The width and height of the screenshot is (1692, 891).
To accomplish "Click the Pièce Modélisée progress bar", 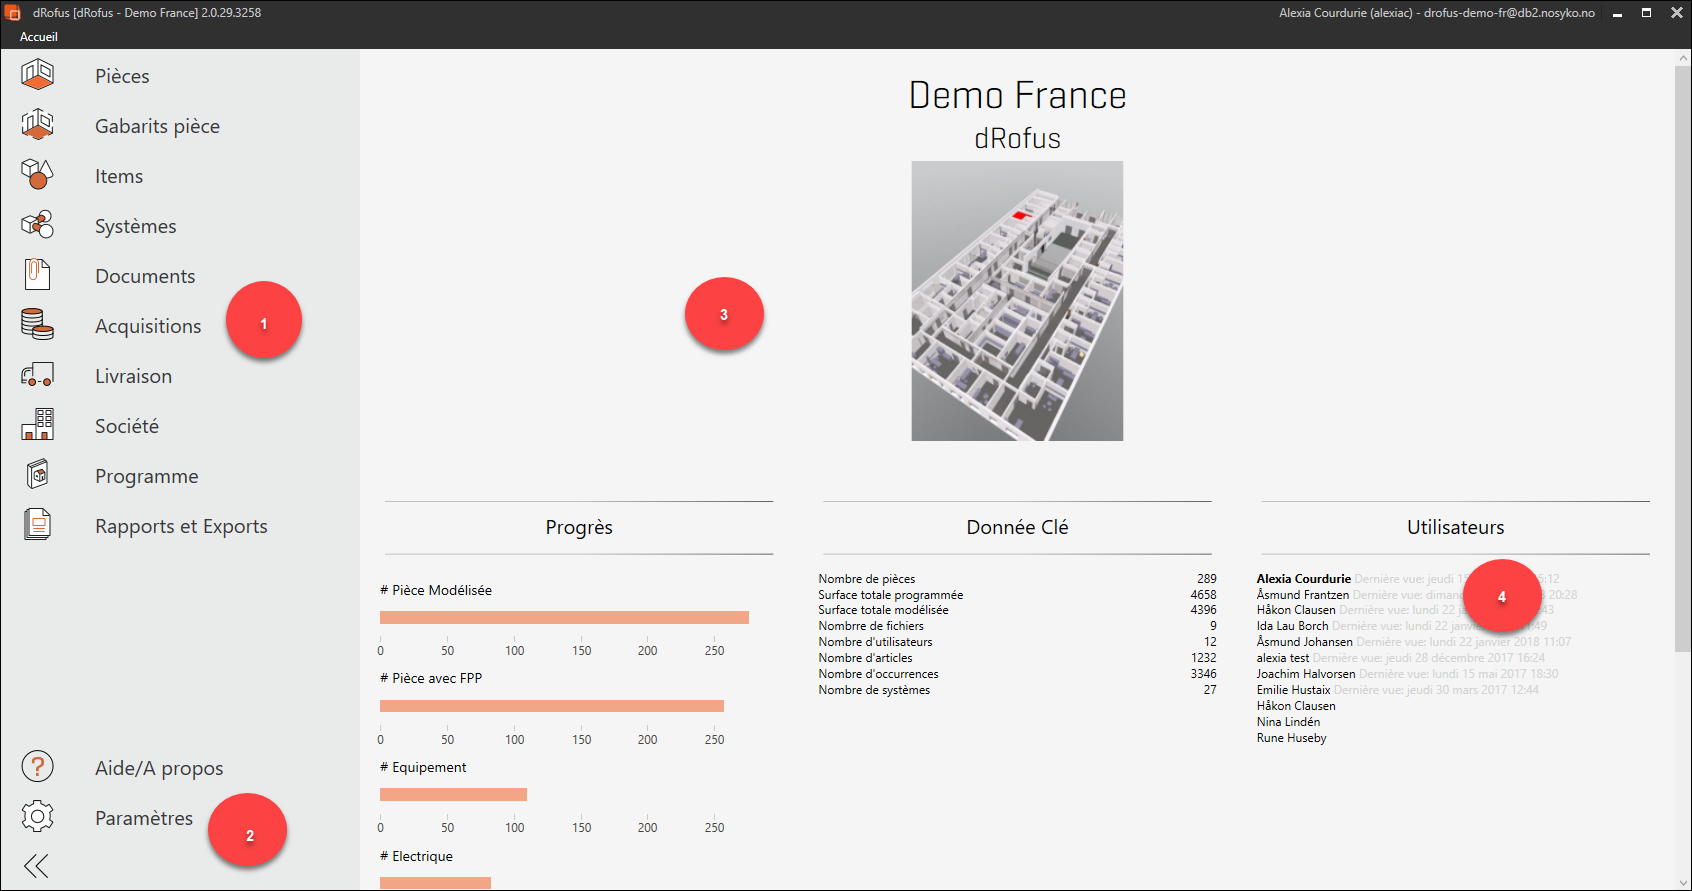I will (564, 617).
